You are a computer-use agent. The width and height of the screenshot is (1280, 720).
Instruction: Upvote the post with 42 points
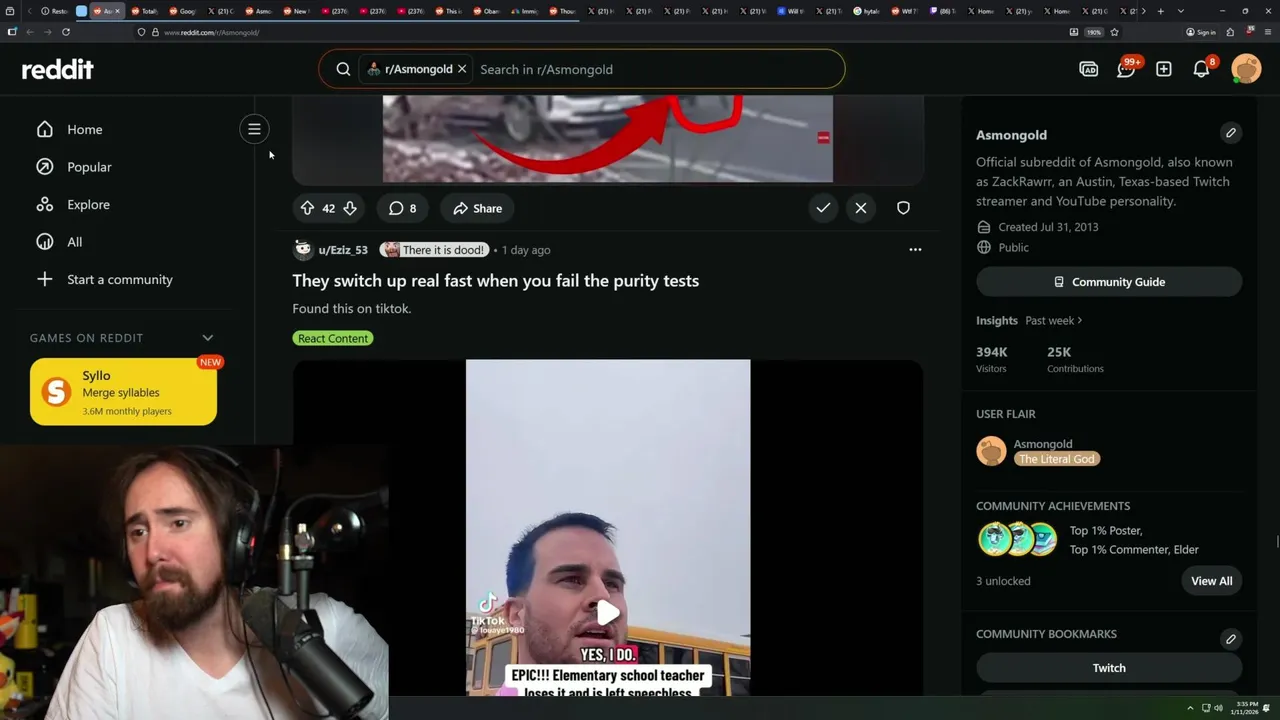pos(307,208)
